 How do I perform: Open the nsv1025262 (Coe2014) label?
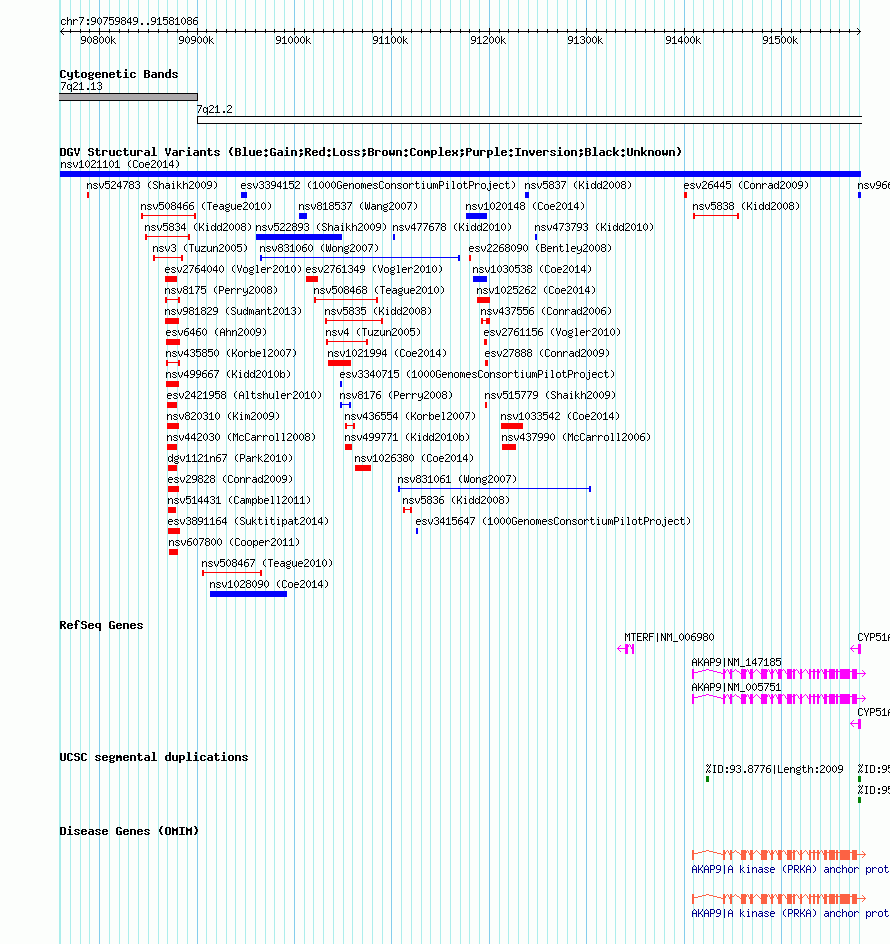(536, 291)
